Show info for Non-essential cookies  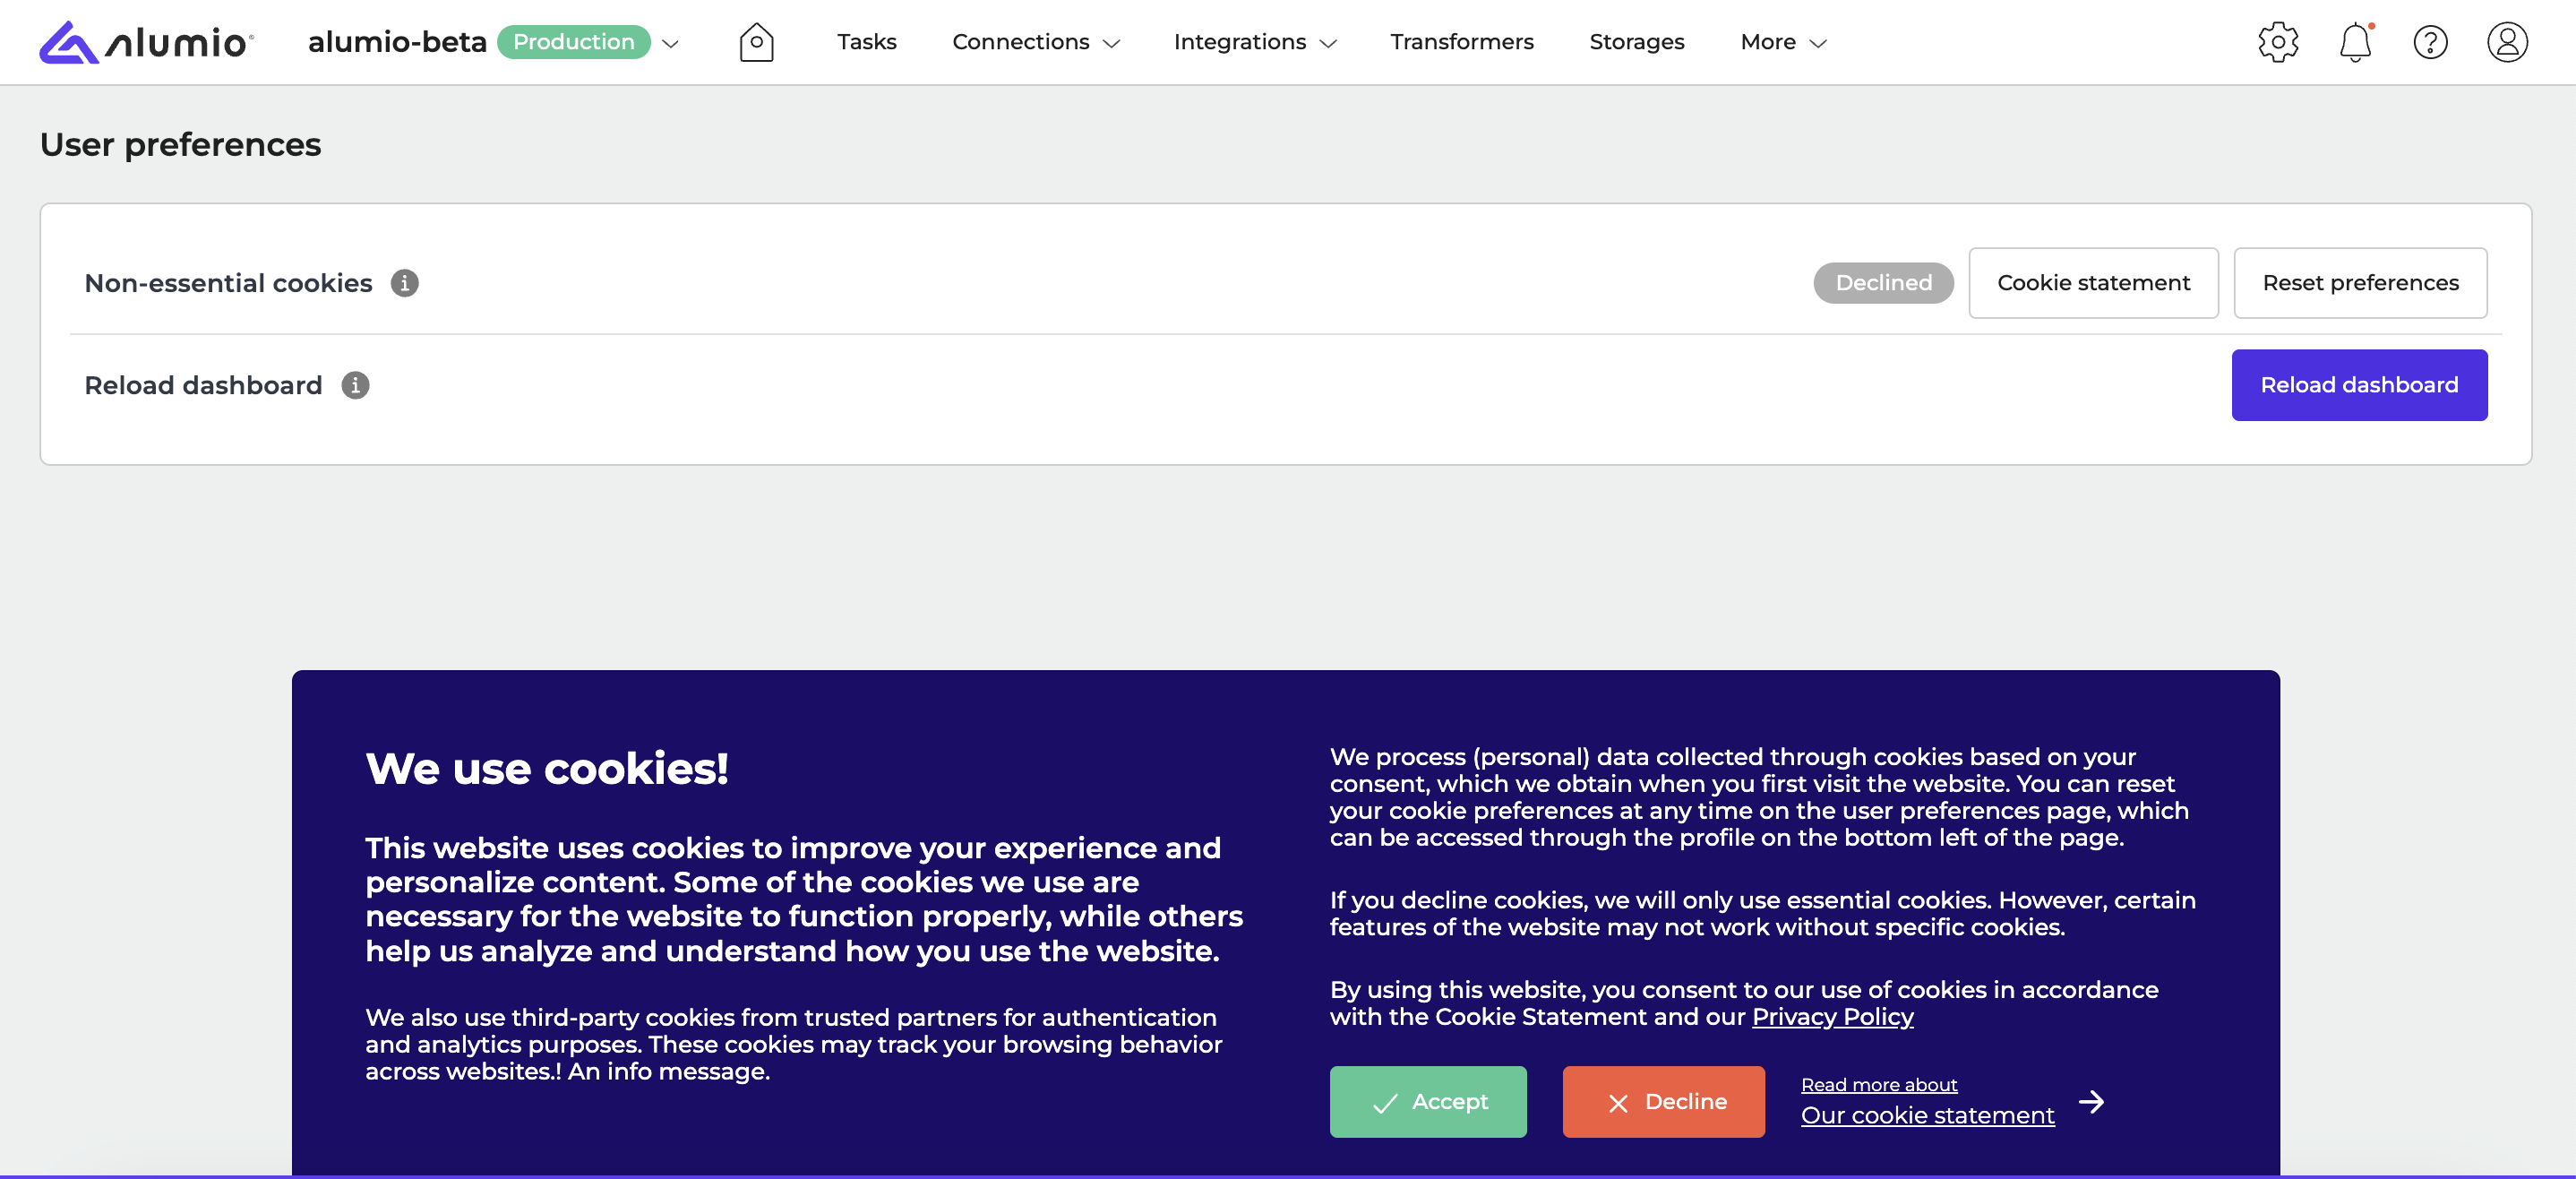point(404,283)
